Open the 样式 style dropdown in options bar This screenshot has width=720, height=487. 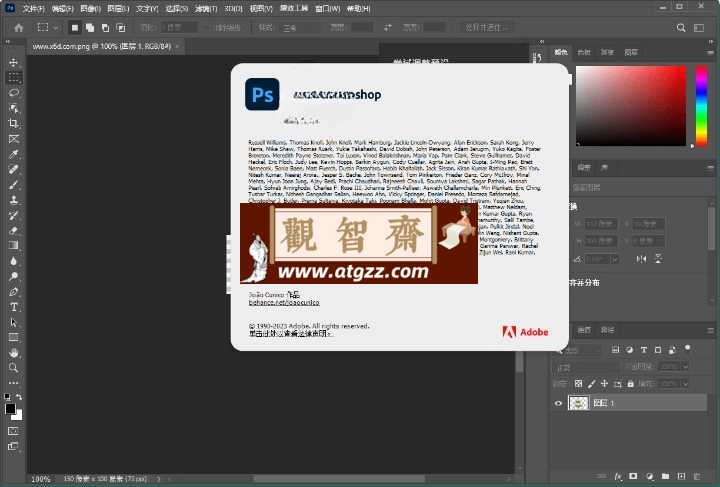pos(301,28)
